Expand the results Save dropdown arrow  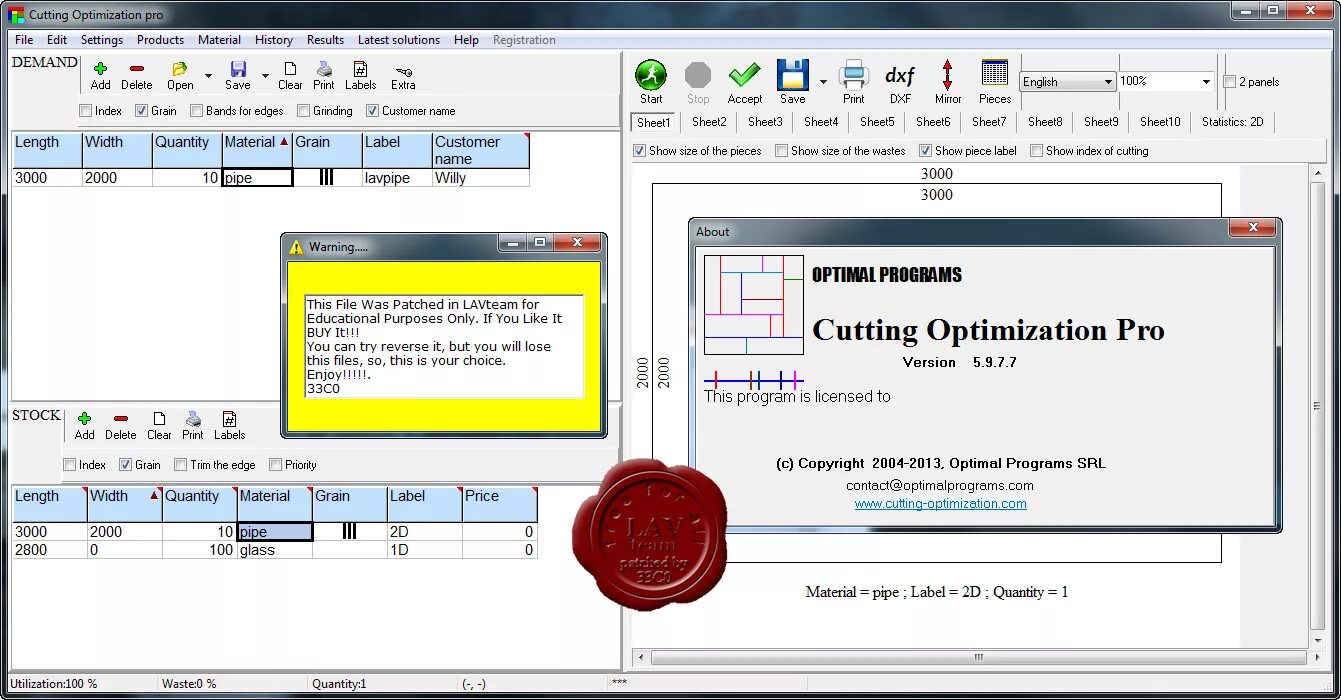pos(823,81)
